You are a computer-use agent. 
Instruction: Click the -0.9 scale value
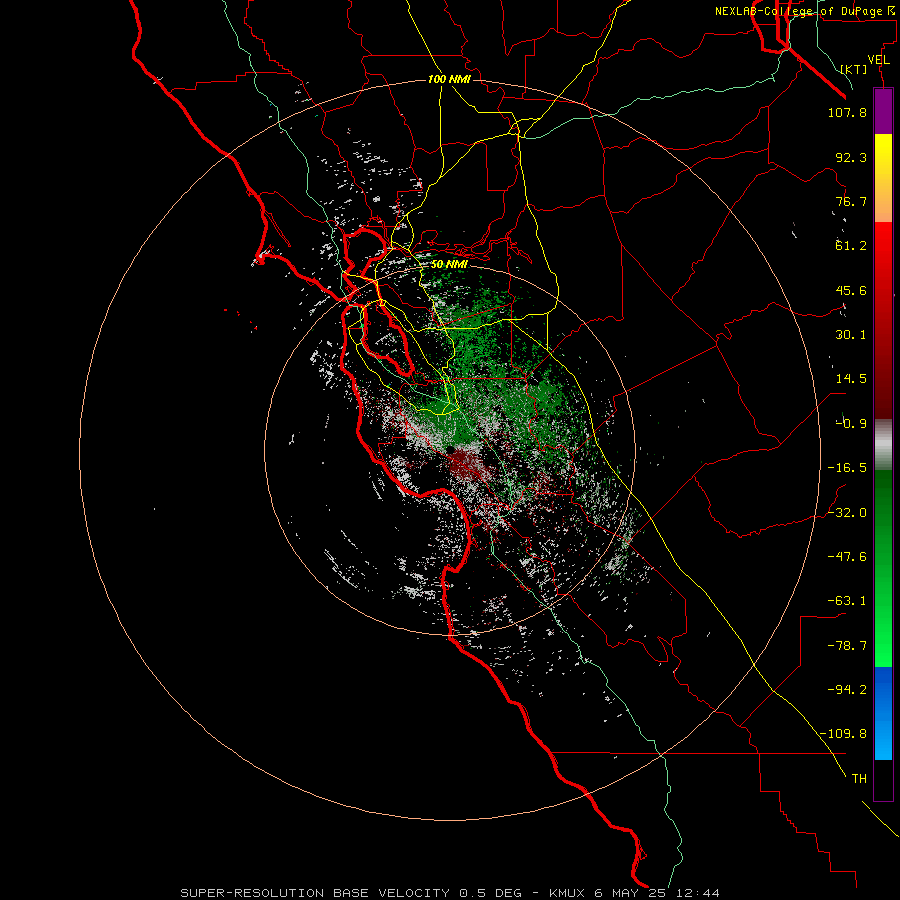click(x=851, y=424)
